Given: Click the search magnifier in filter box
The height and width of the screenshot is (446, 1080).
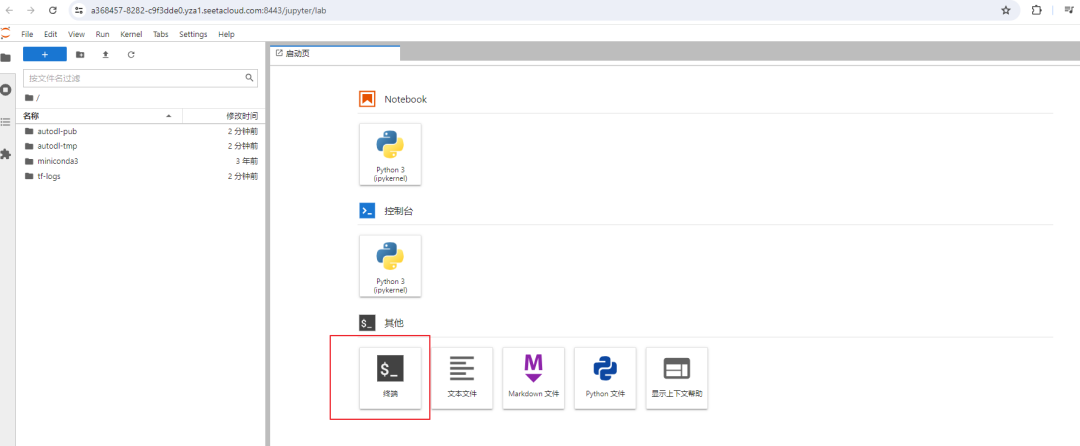Looking at the screenshot, I should point(250,78).
